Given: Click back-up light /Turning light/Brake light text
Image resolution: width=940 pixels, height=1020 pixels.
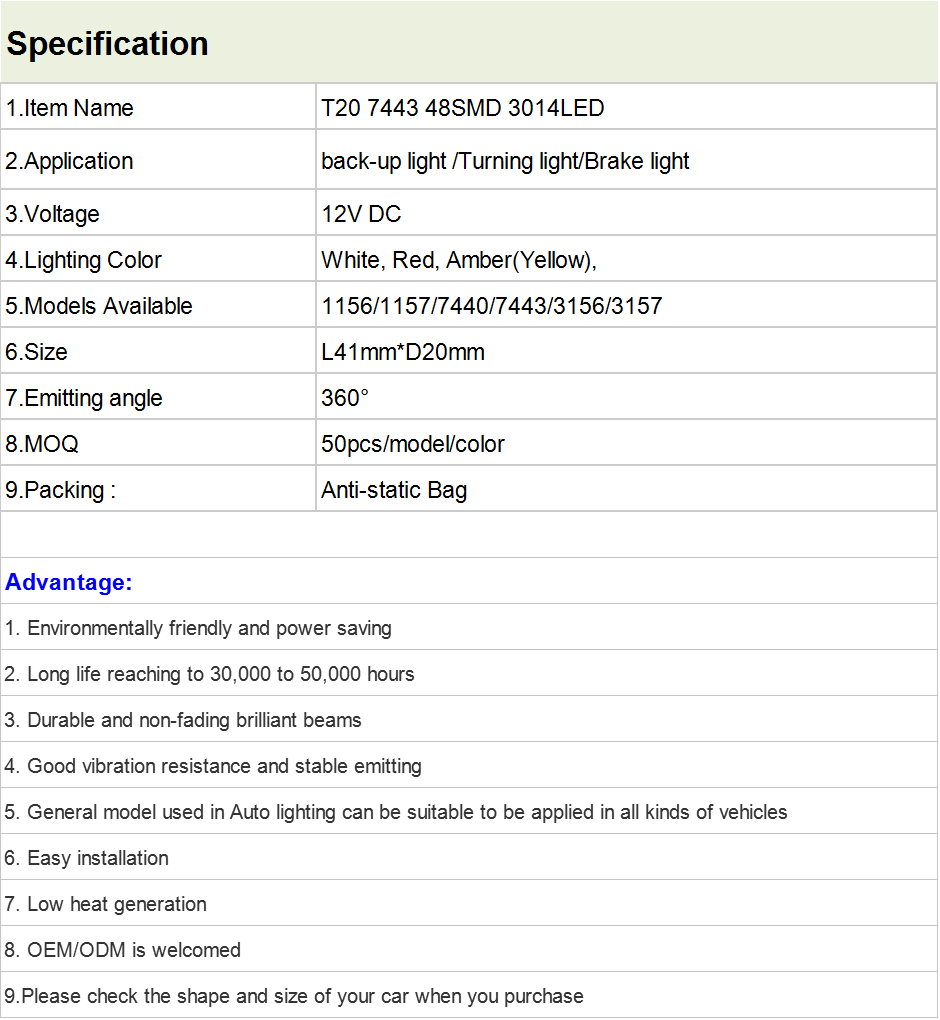Looking at the screenshot, I should coord(505,161).
